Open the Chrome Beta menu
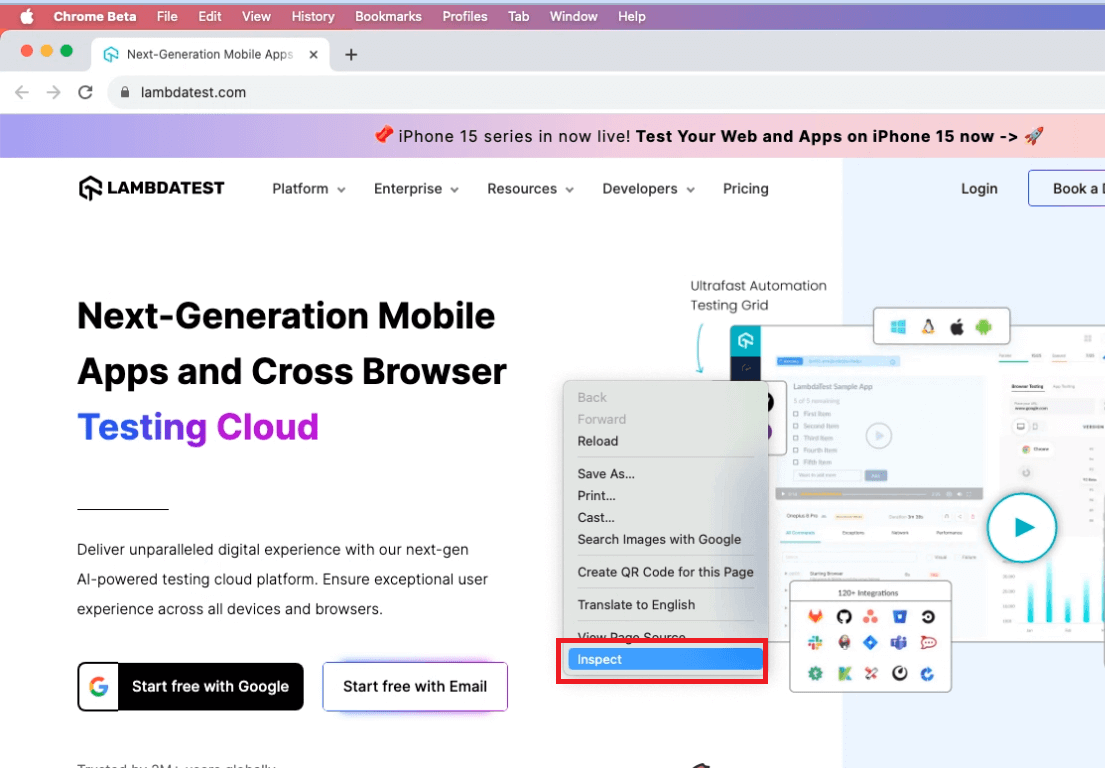This screenshot has height=768, width=1105. 94,16
